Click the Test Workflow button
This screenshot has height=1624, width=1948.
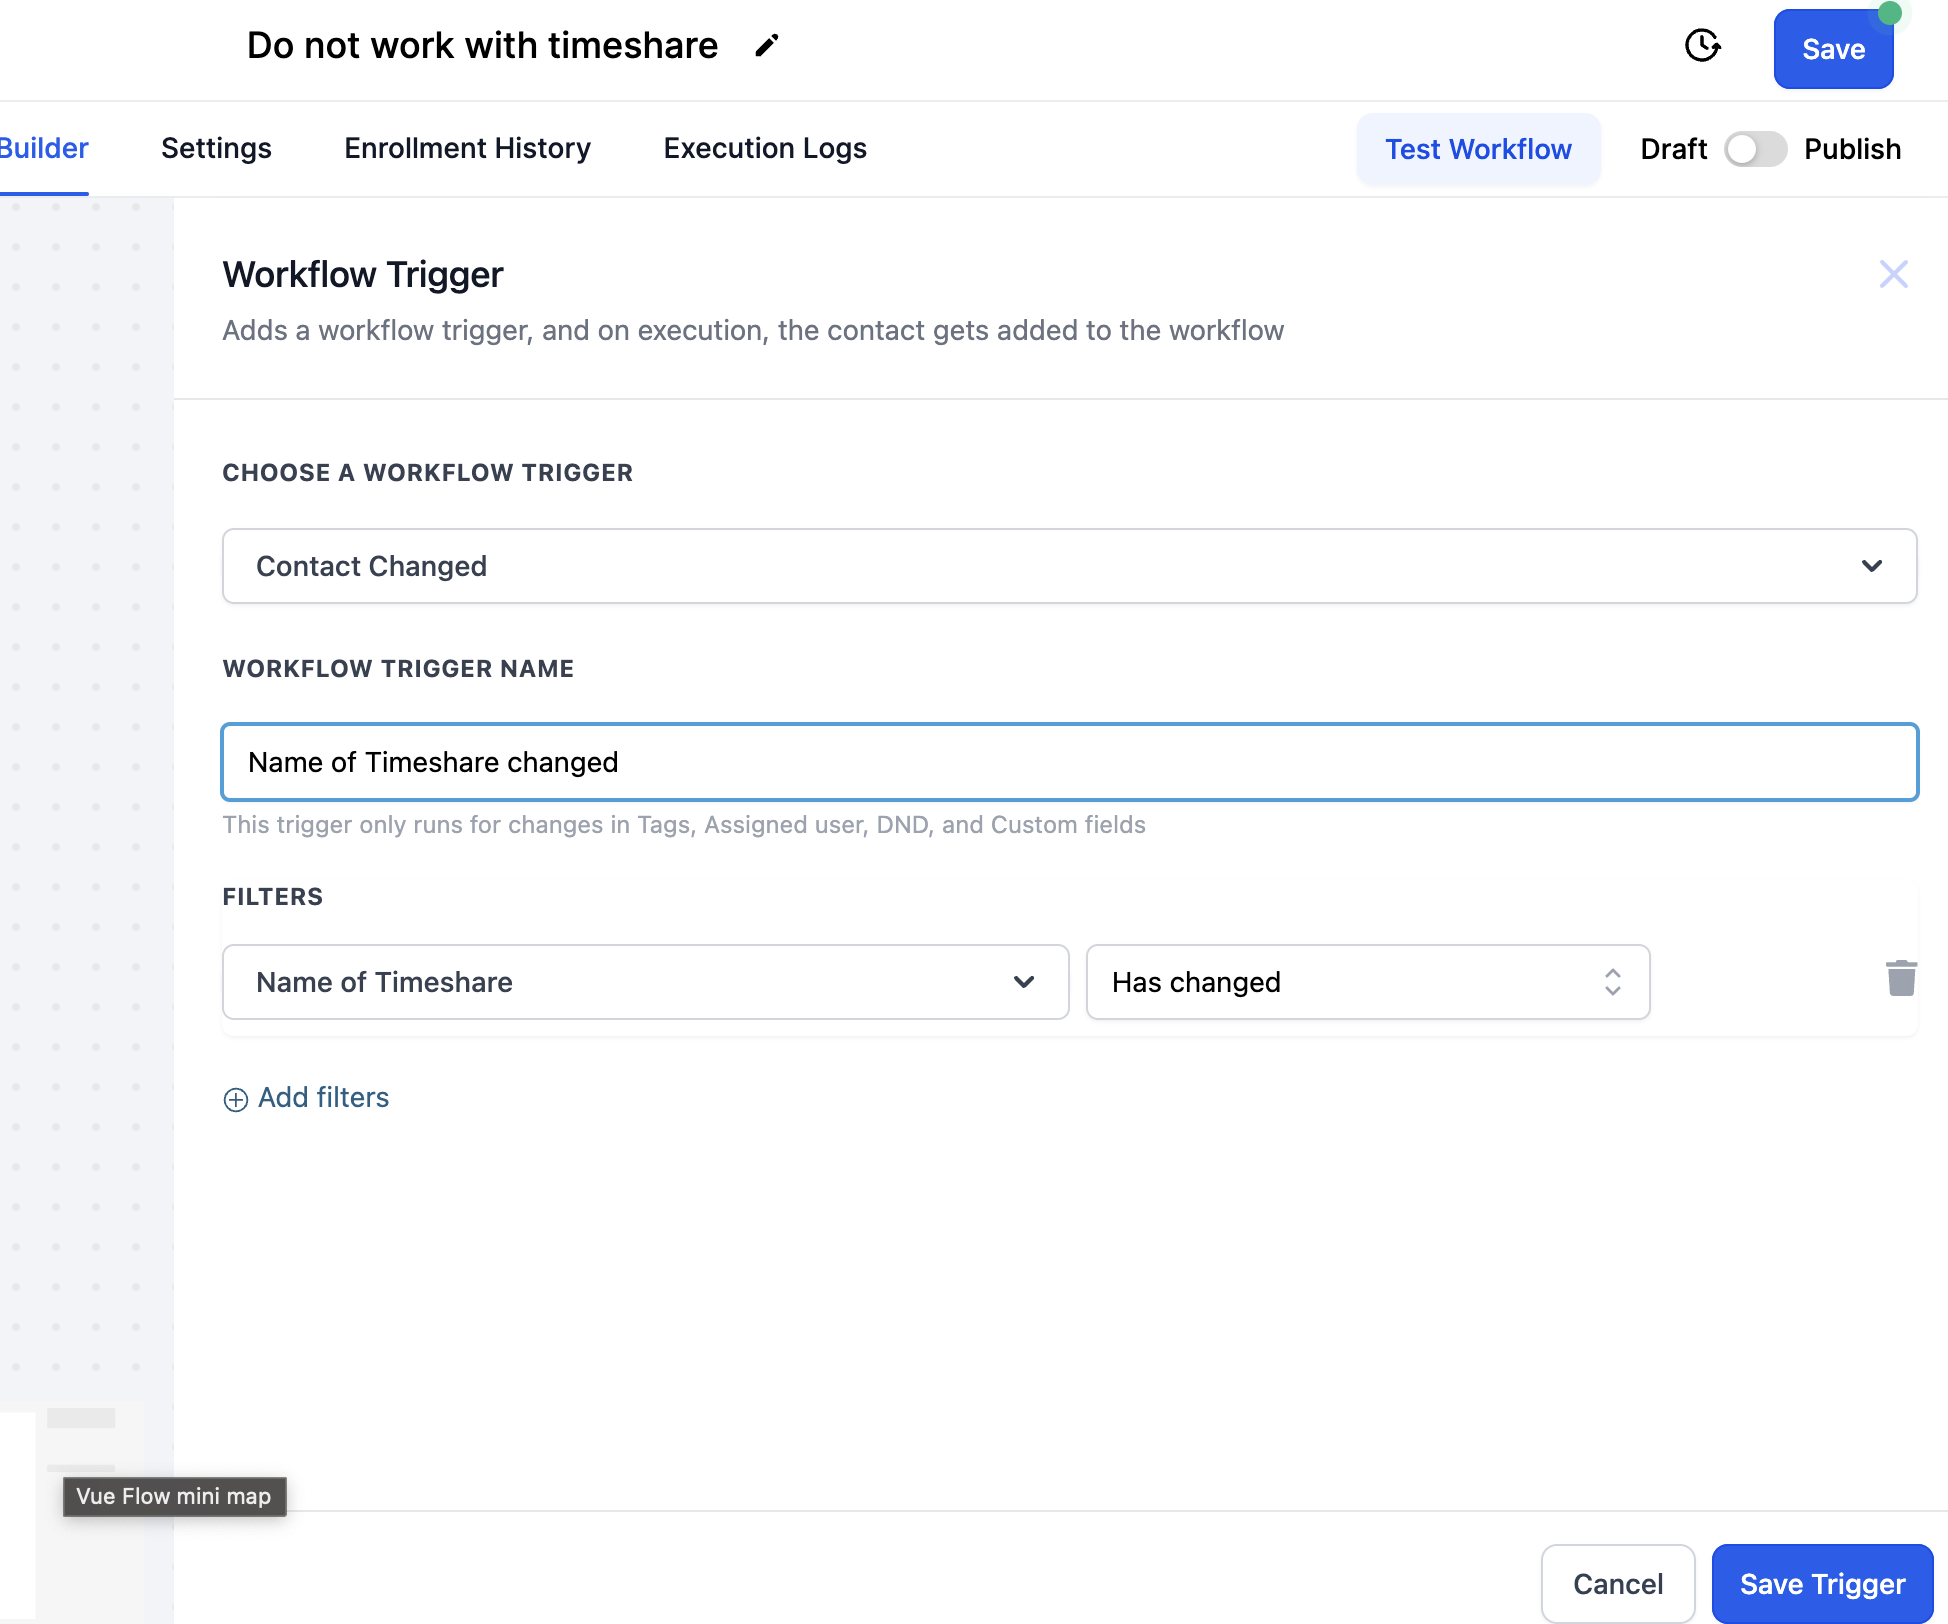point(1477,149)
